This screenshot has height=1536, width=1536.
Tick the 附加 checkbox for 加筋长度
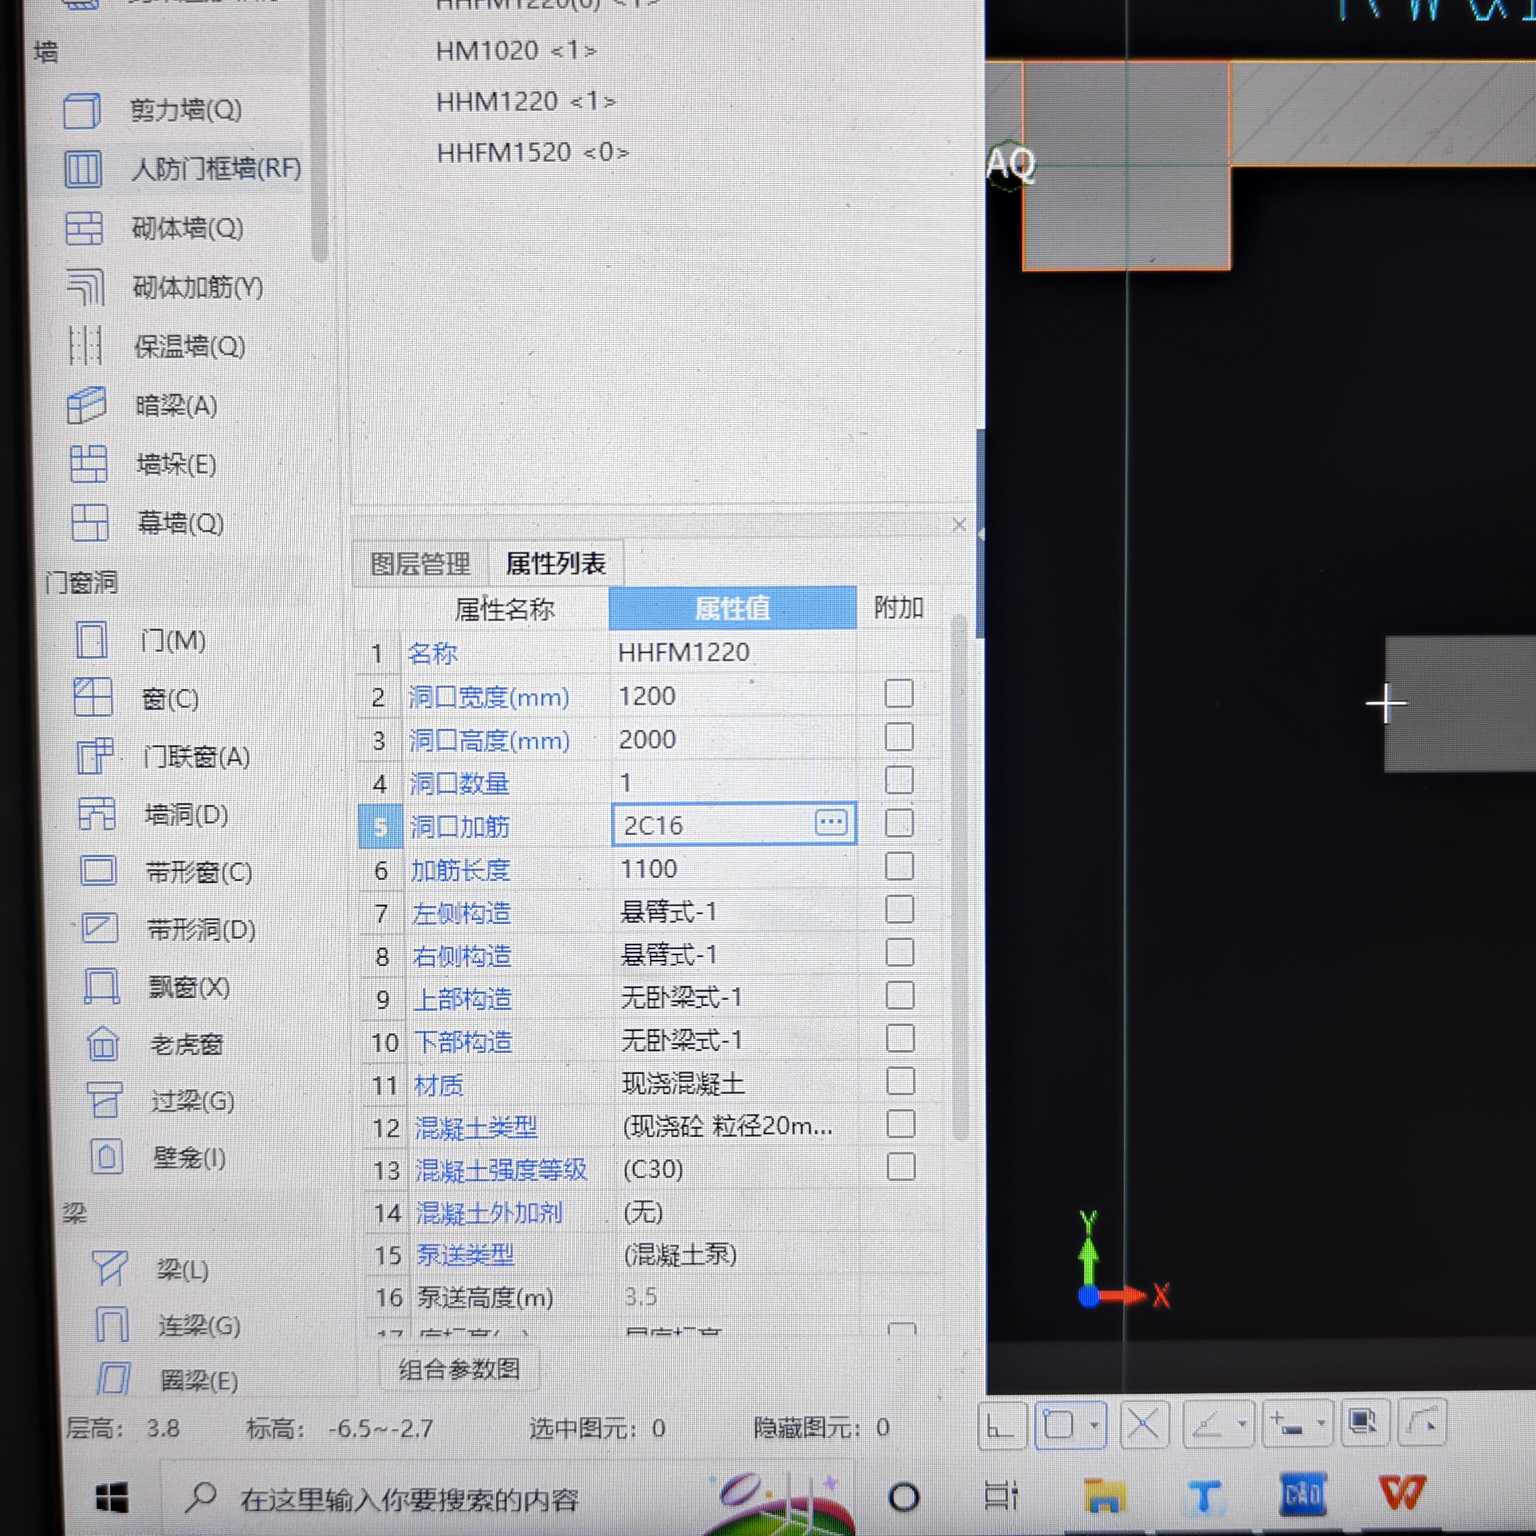point(899,866)
